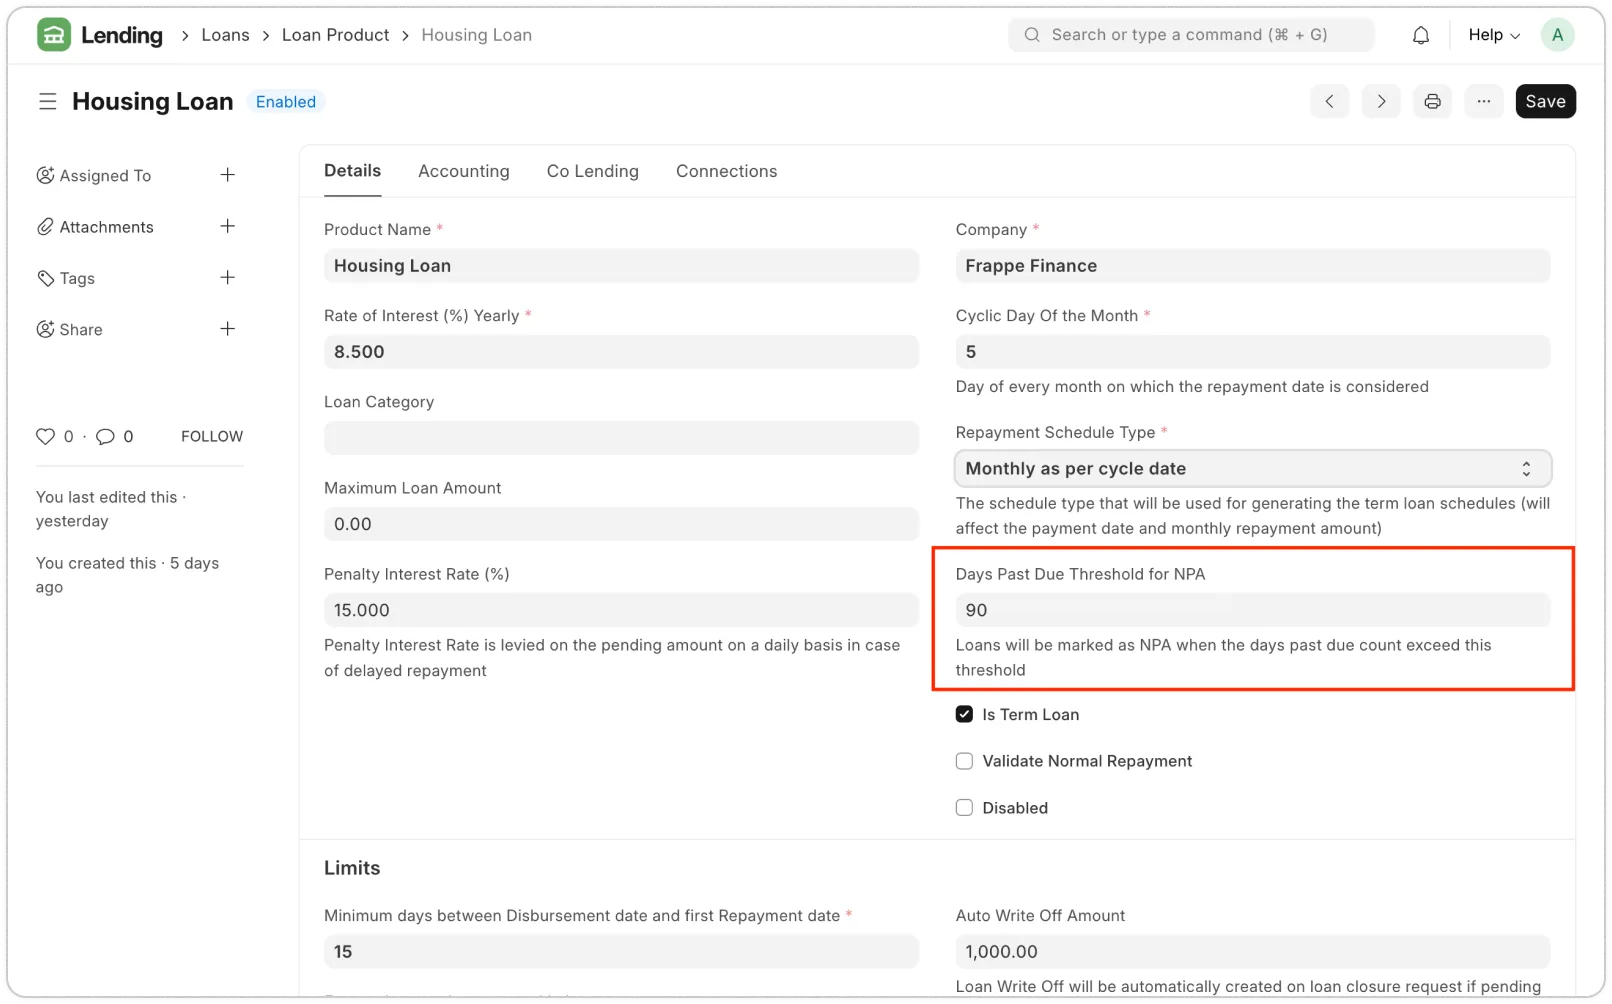Open the Help dropdown menu

pyautogui.click(x=1492, y=34)
